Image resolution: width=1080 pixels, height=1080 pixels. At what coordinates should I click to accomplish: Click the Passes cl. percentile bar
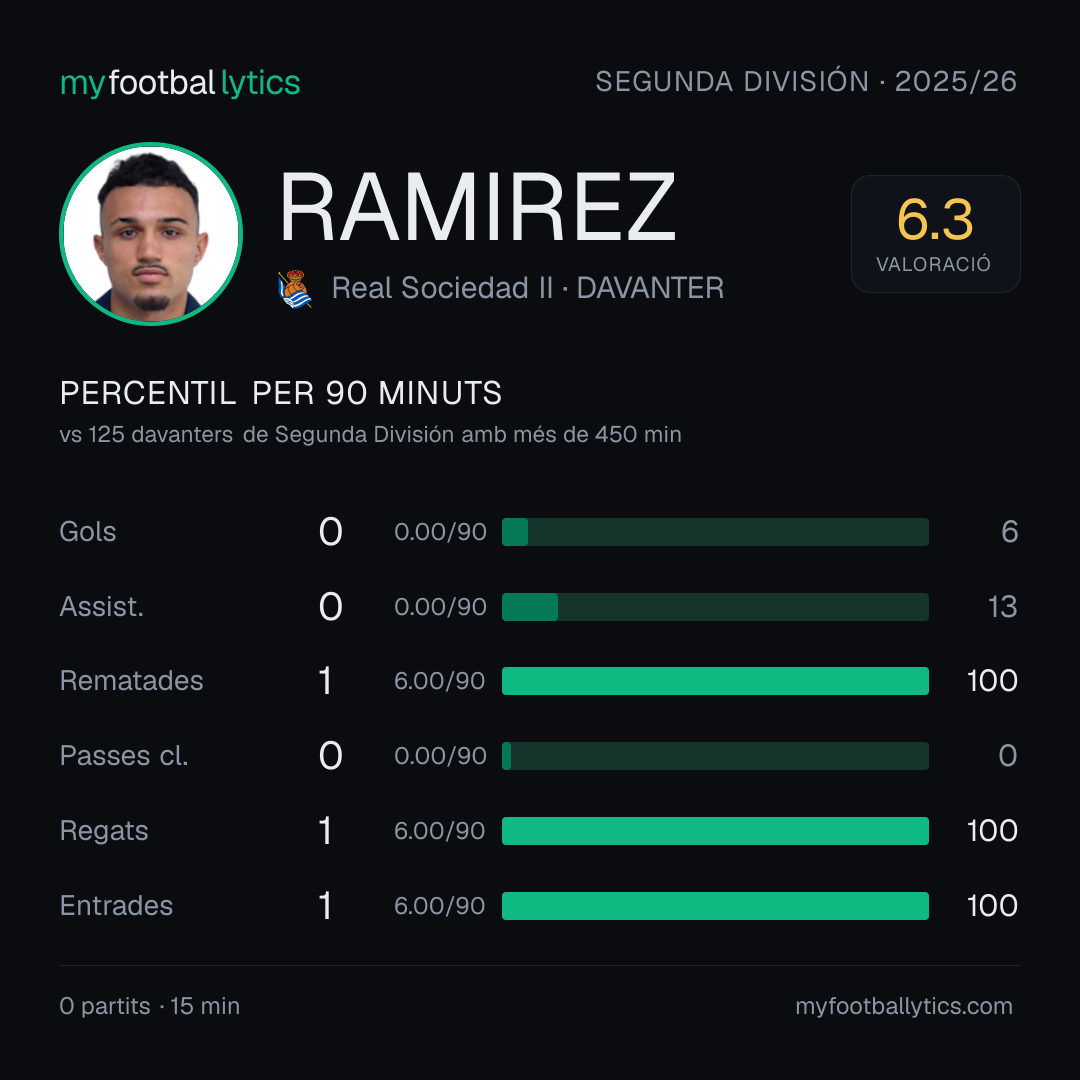pyautogui.click(x=715, y=756)
